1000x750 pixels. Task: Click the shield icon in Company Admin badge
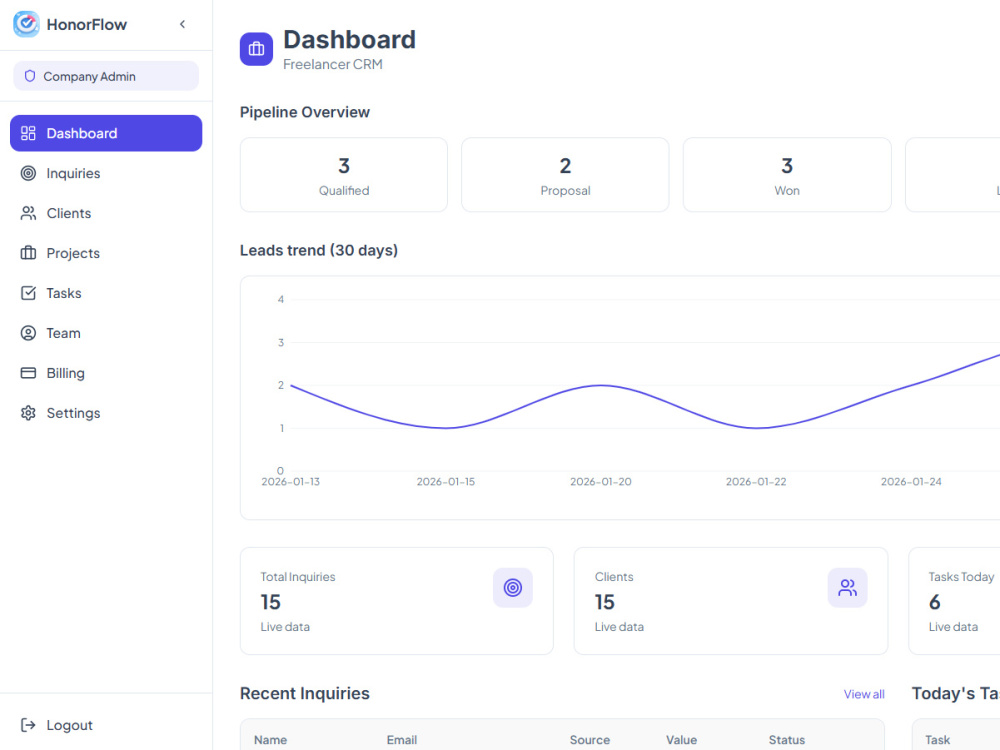tap(30, 76)
